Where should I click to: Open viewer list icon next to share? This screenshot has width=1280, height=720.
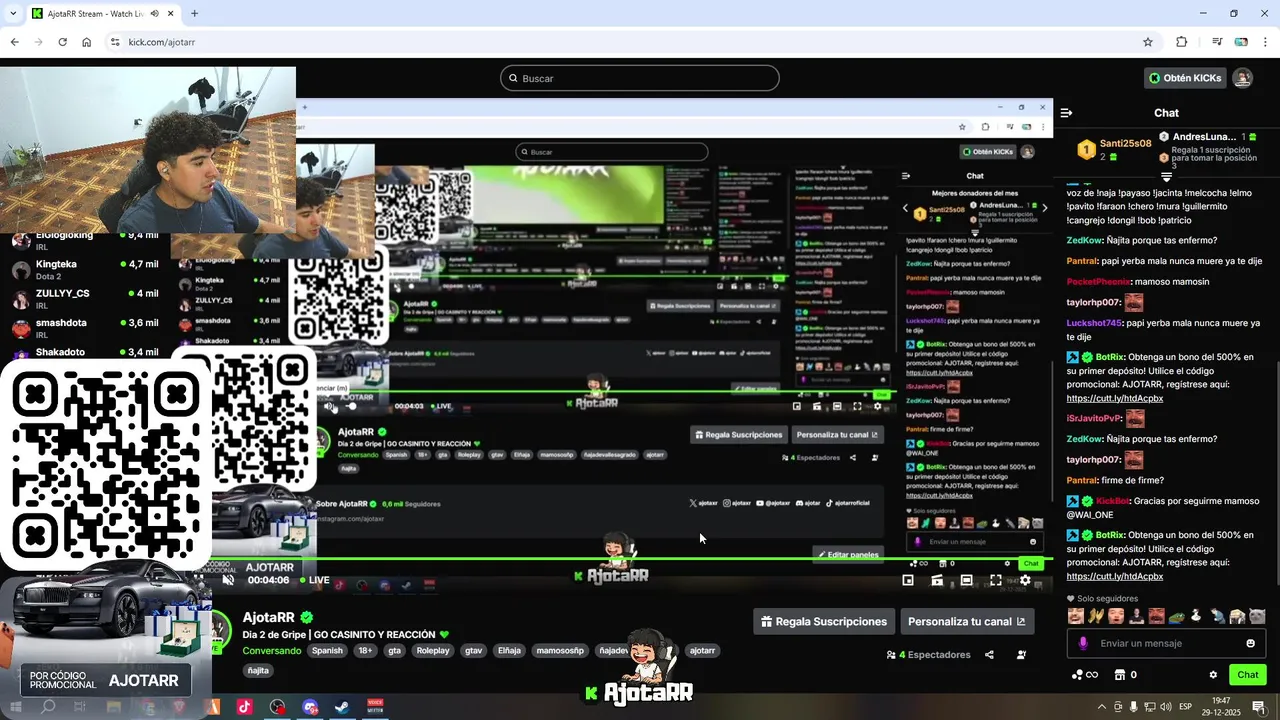tap(1021, 655)
